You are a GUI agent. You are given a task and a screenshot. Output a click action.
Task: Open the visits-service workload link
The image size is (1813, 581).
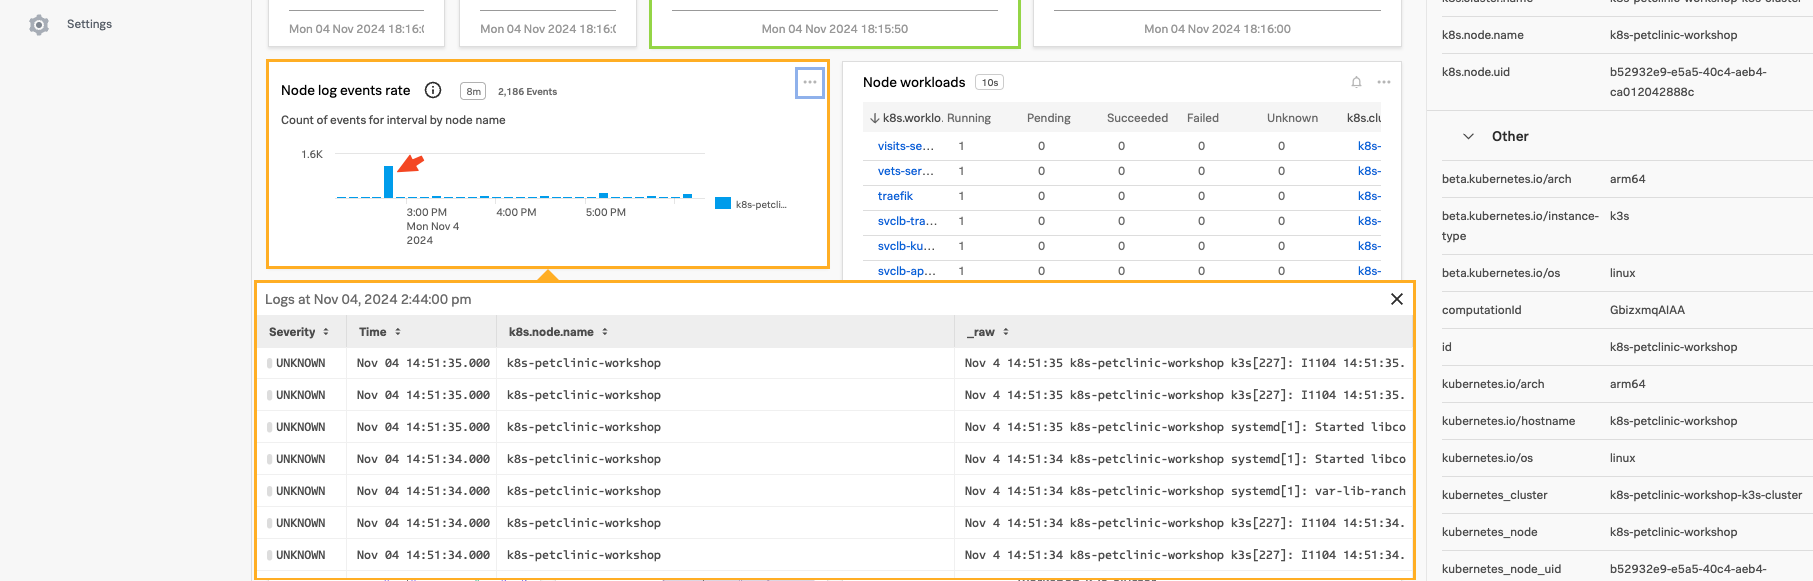tap(905, 146)
